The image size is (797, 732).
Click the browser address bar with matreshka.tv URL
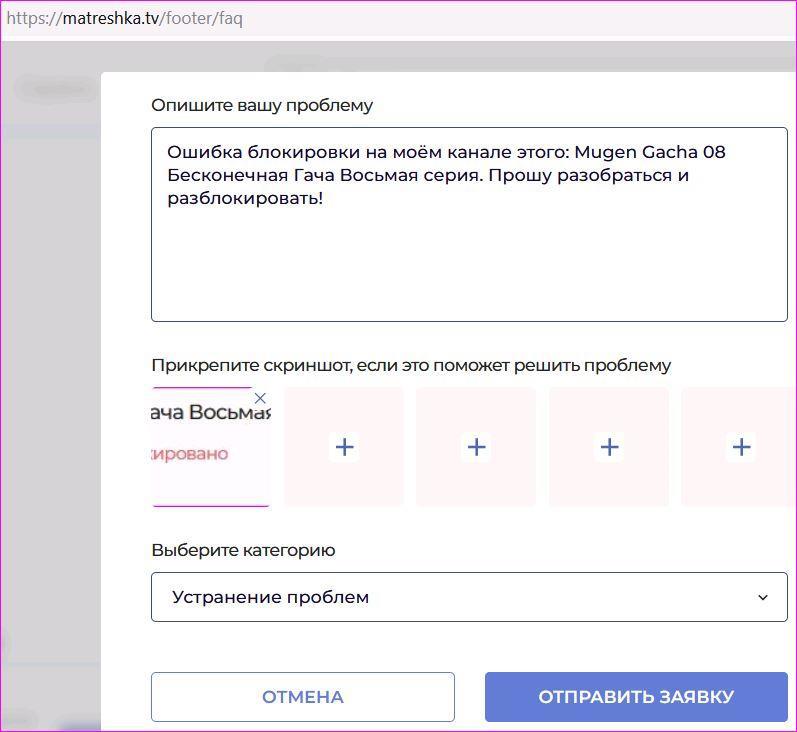400,19
